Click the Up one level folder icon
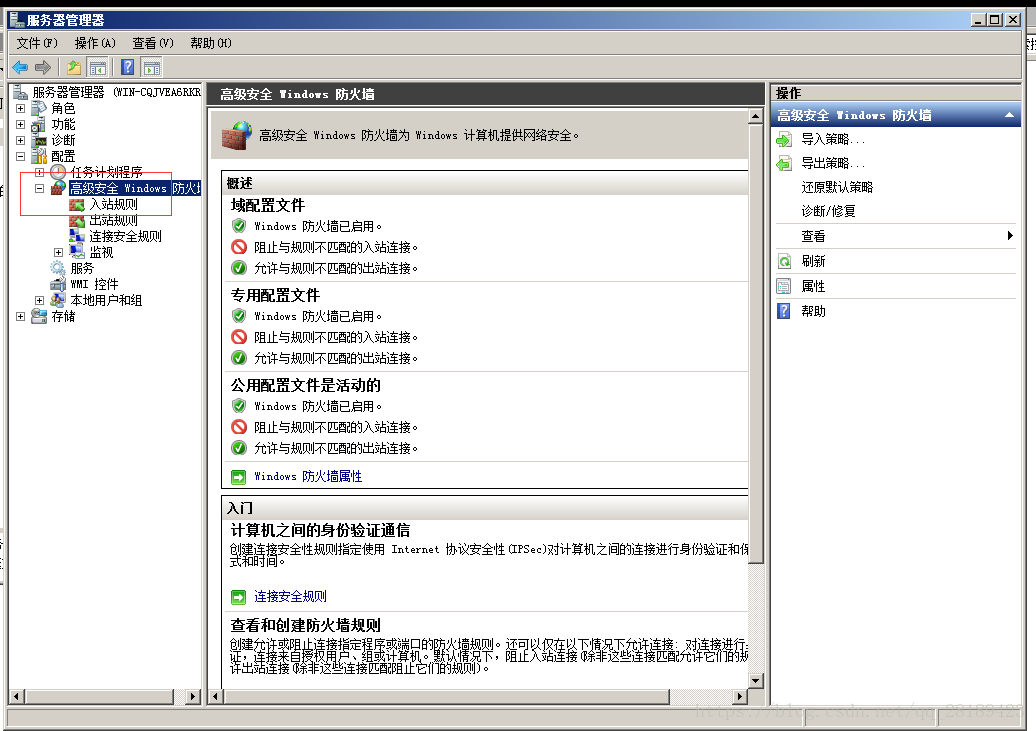This screenshot has height=731, width=1036. (74, 67)
